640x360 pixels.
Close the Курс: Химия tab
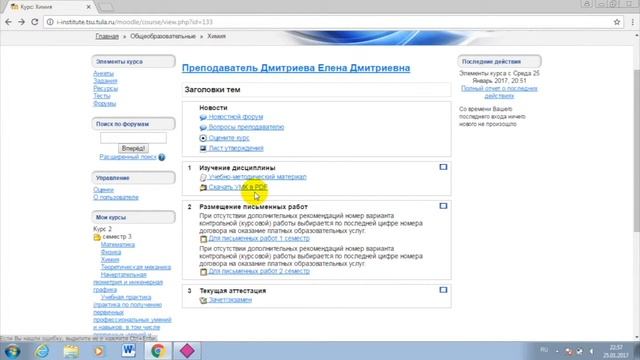click(89, 7)
